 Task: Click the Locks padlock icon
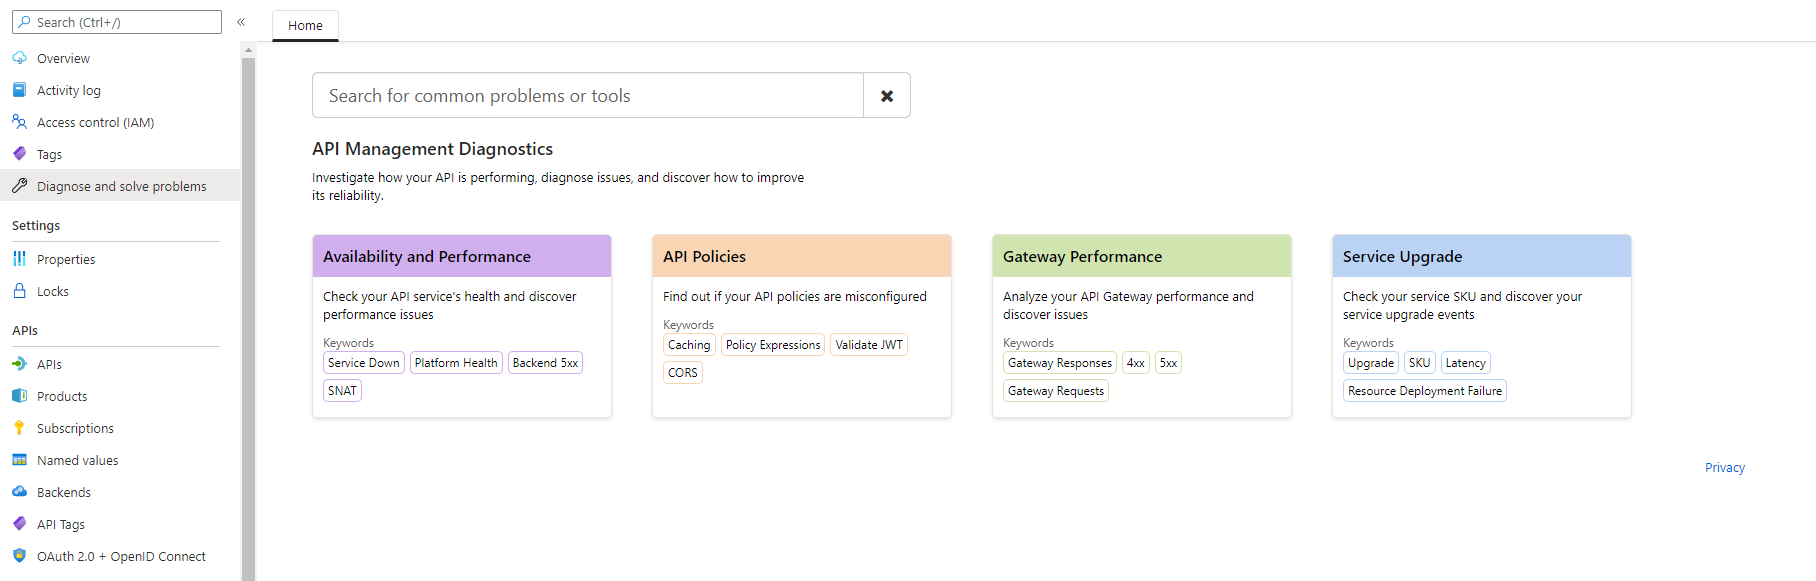19,291
